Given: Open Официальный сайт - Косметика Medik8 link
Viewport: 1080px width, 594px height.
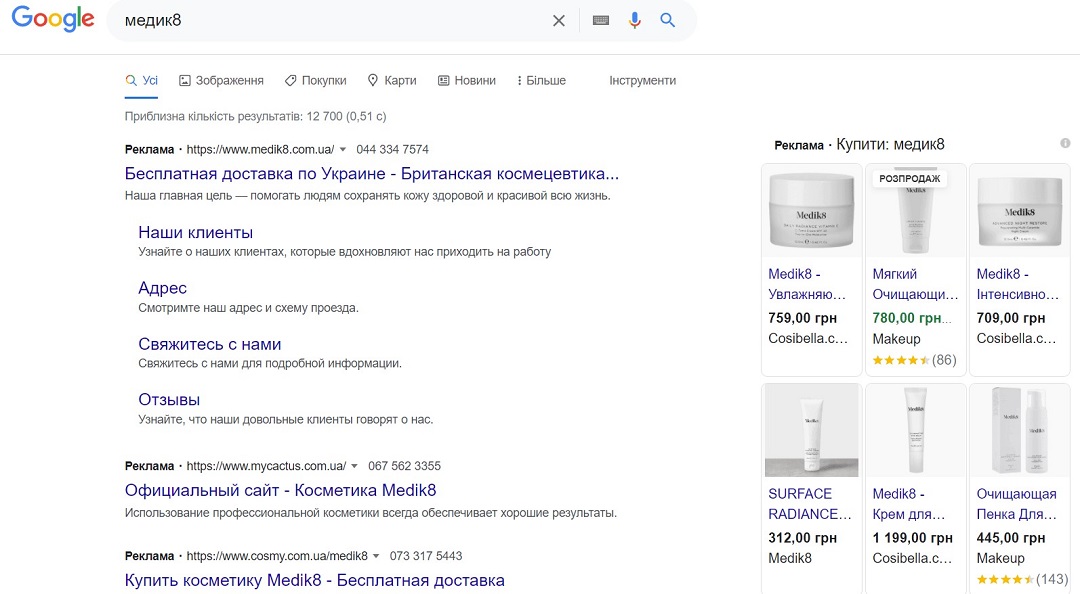Looking at the screenshot, I should pyautogui.click(x=280, y=491).
